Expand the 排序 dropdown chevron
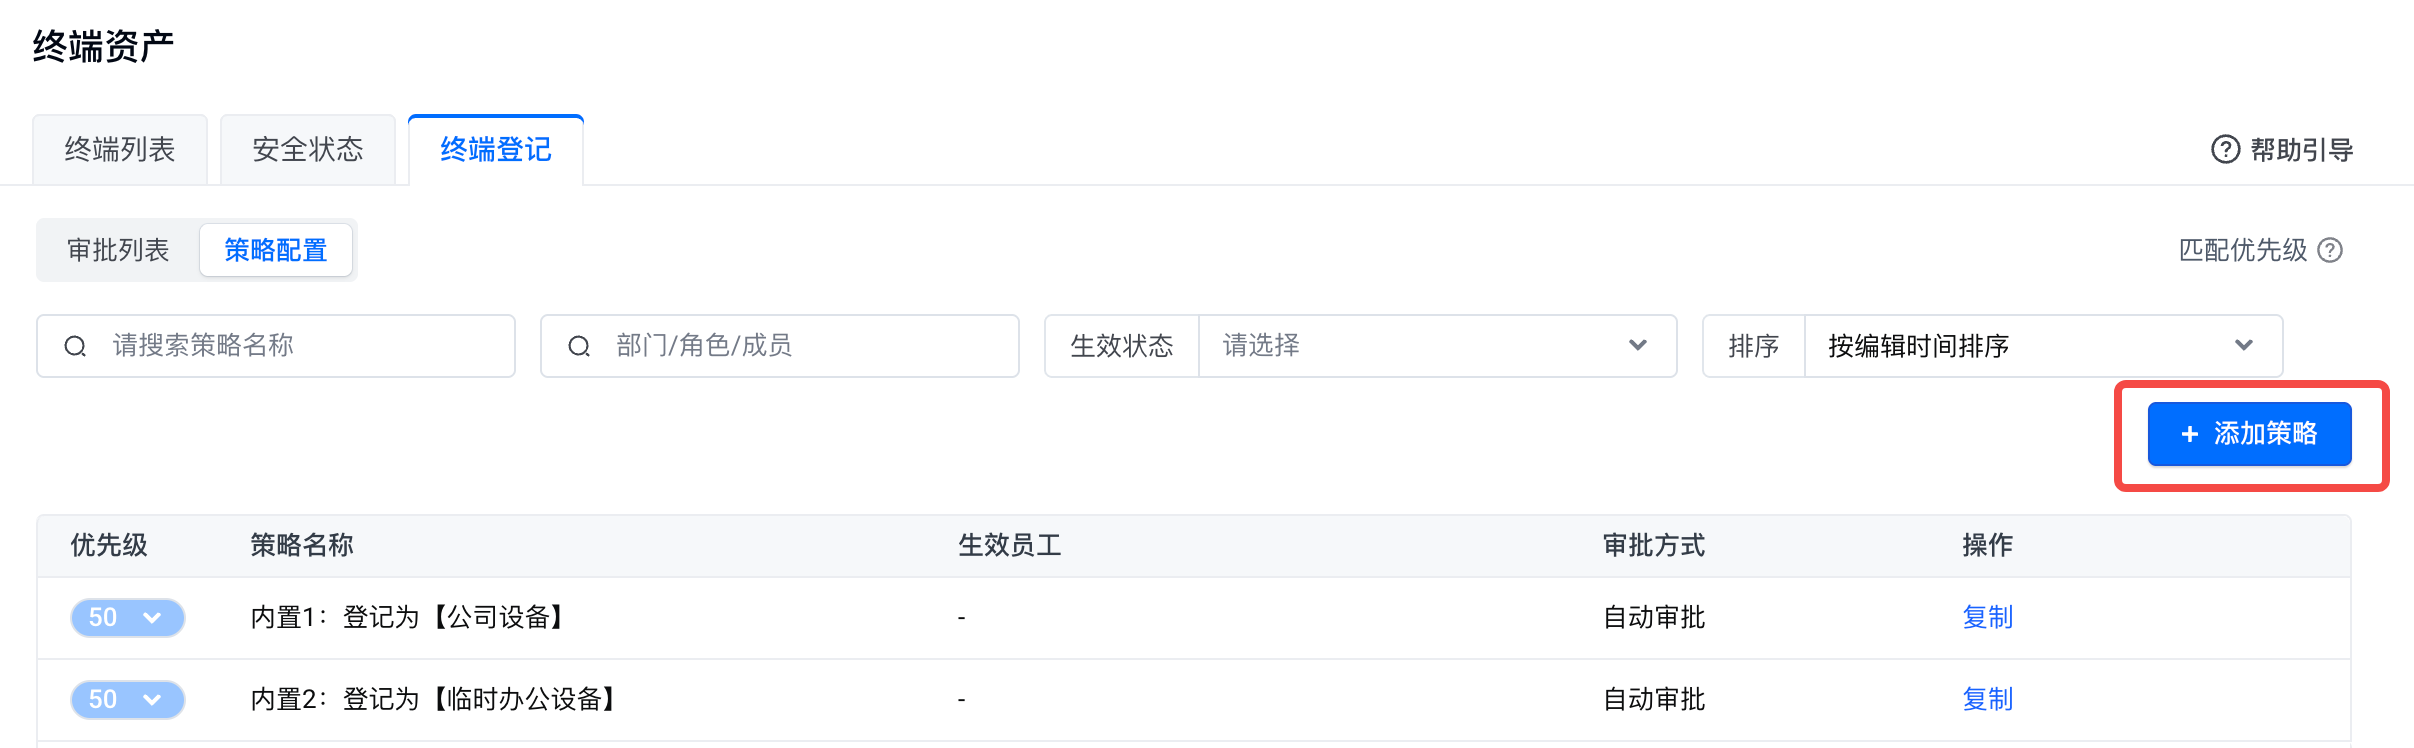The width and height of the screenshot is (2414, 748). [x=2243, y=346]
